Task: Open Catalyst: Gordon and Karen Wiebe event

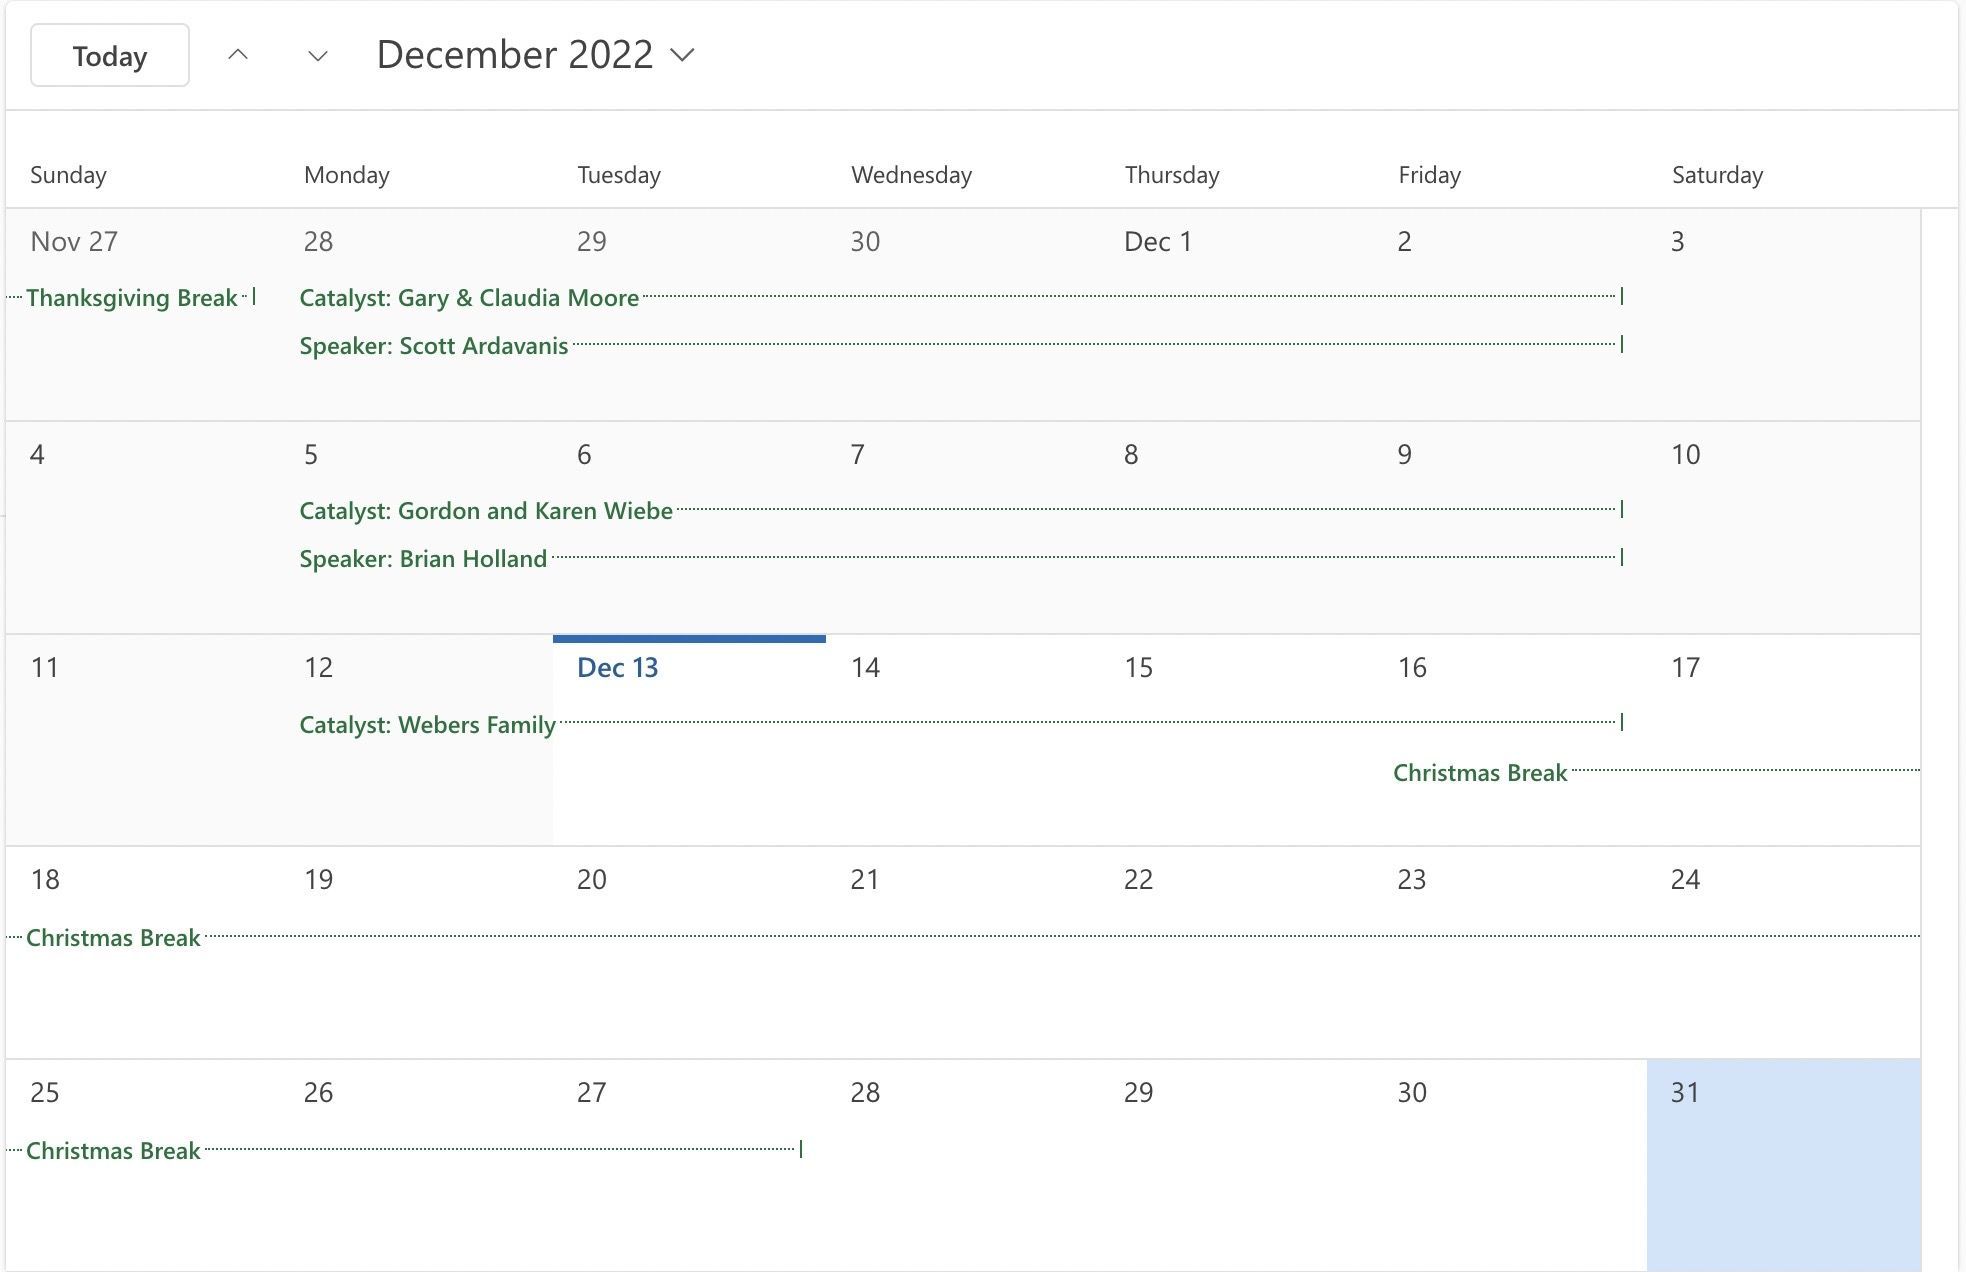Action: pos(960,510)
